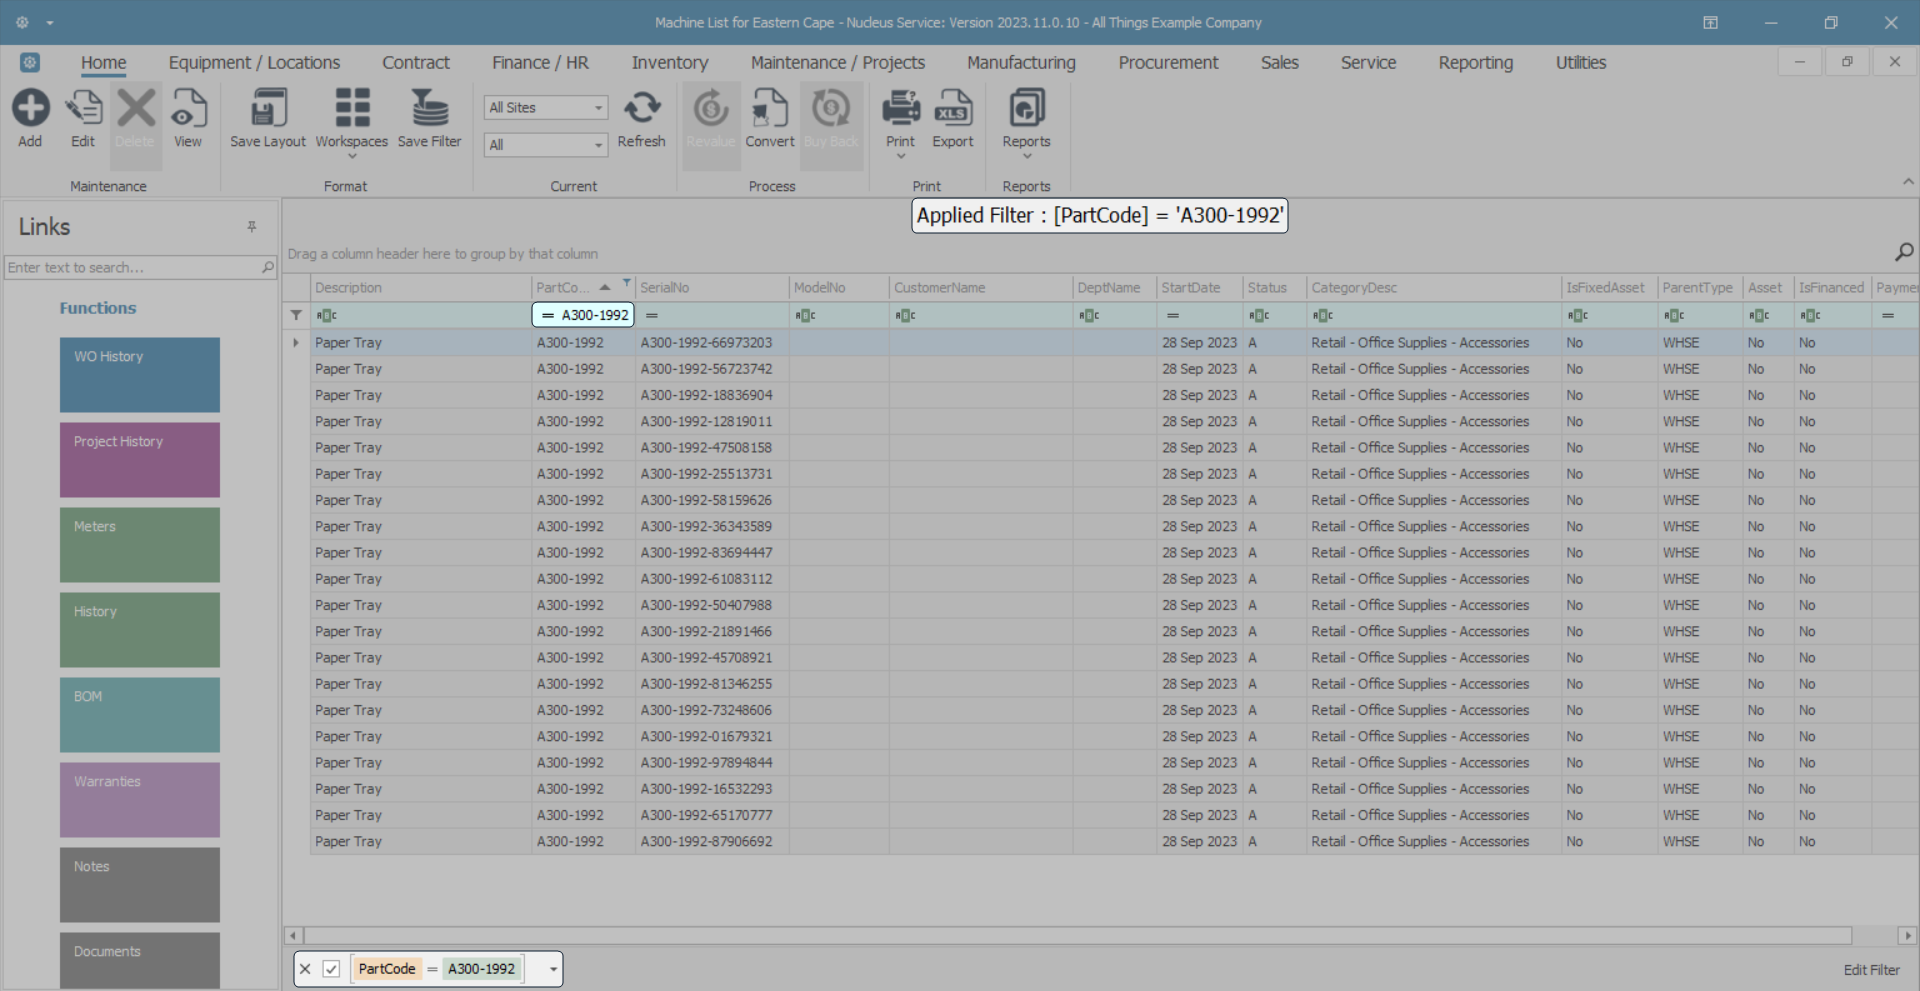1920x991 pixels.
Task: Open the Warranties tile
Action: click(x=140, y=800)
